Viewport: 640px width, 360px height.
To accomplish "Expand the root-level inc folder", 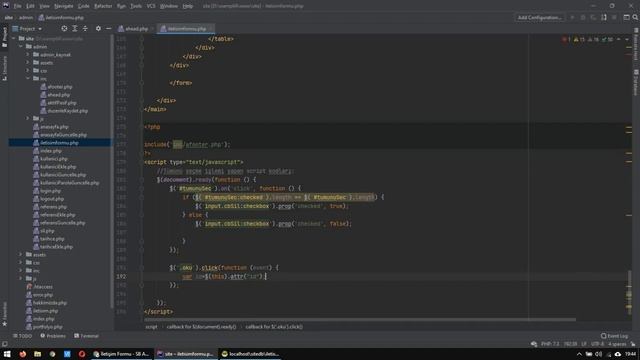I will 21,271.
